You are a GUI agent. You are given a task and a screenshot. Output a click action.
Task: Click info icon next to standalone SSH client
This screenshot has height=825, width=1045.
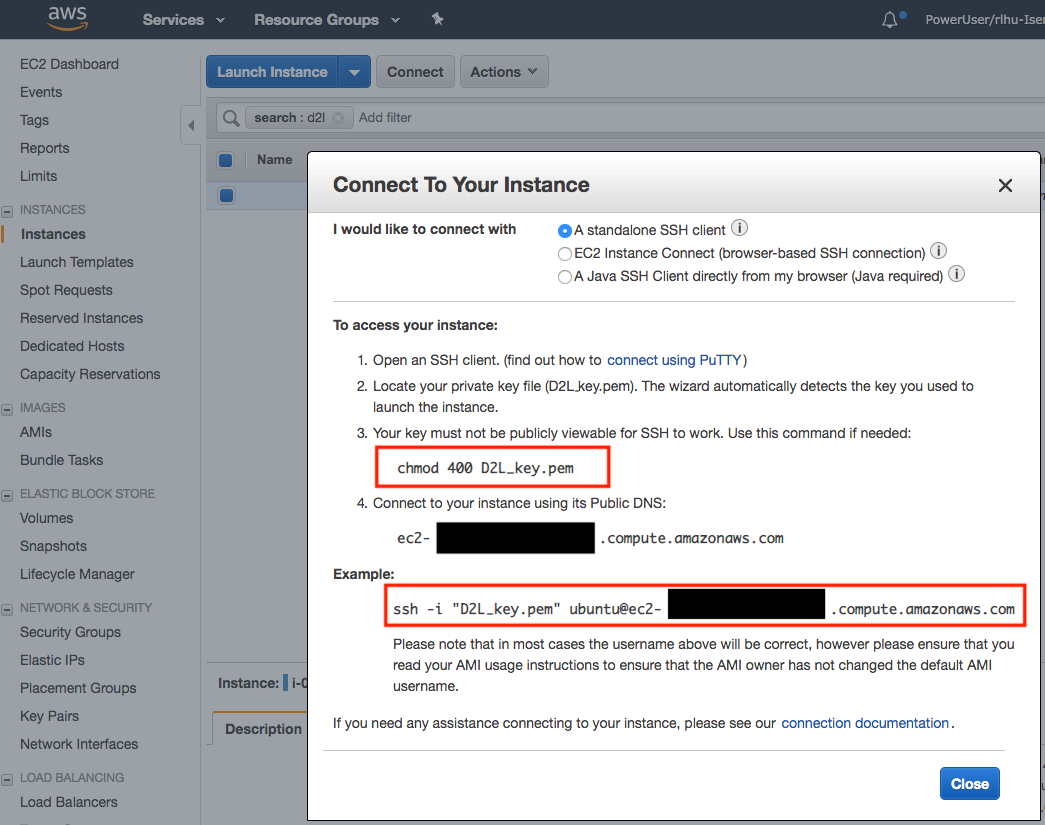point(740,229)
